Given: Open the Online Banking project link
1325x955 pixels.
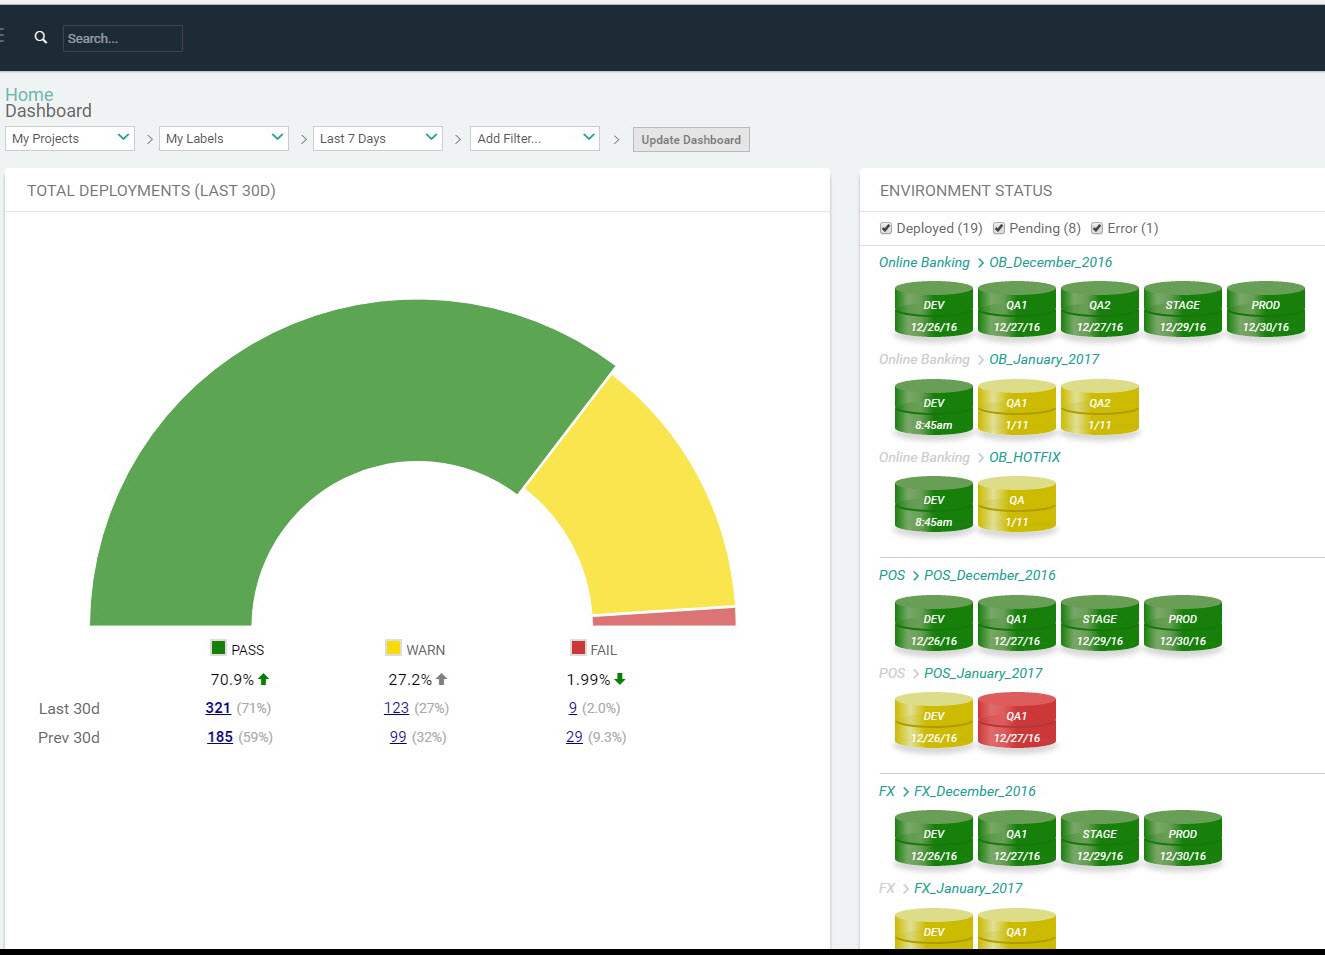Looking at the screenshot, I should tap(924, 263).
